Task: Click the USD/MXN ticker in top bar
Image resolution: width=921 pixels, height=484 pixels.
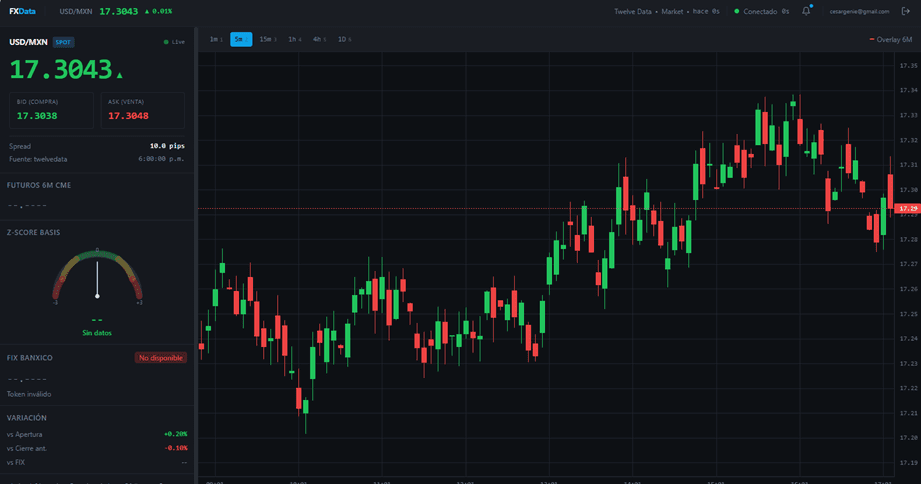Action: coord(76,11)
